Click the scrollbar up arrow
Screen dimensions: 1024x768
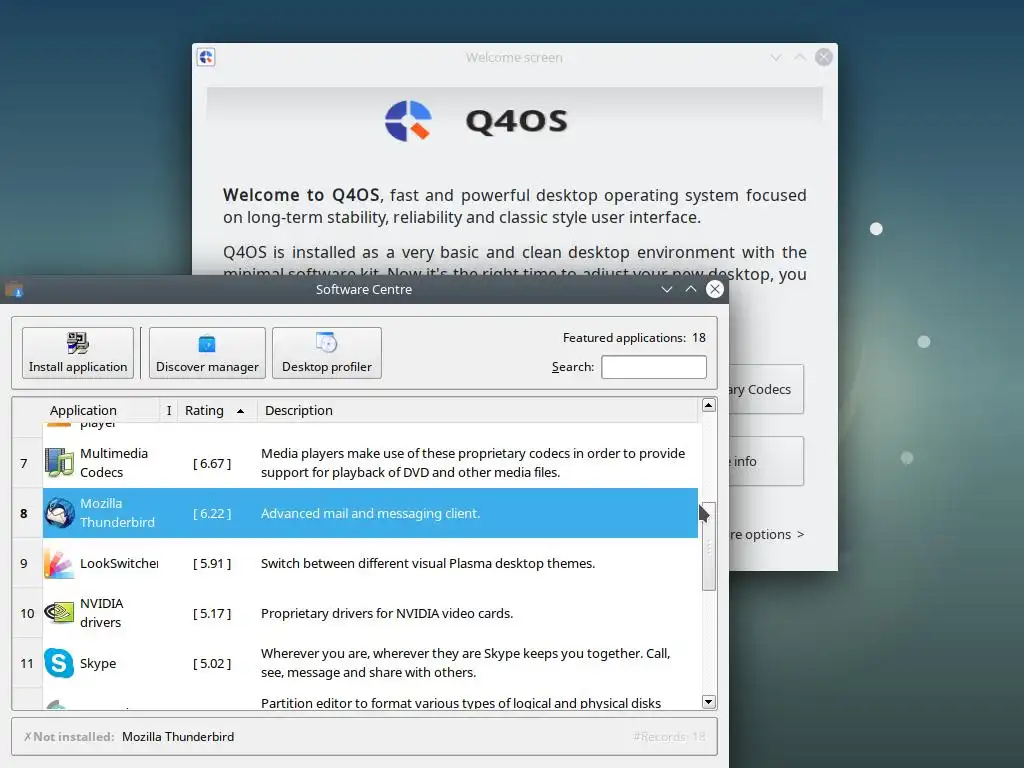pyautogui.click(x=709, y=405)
